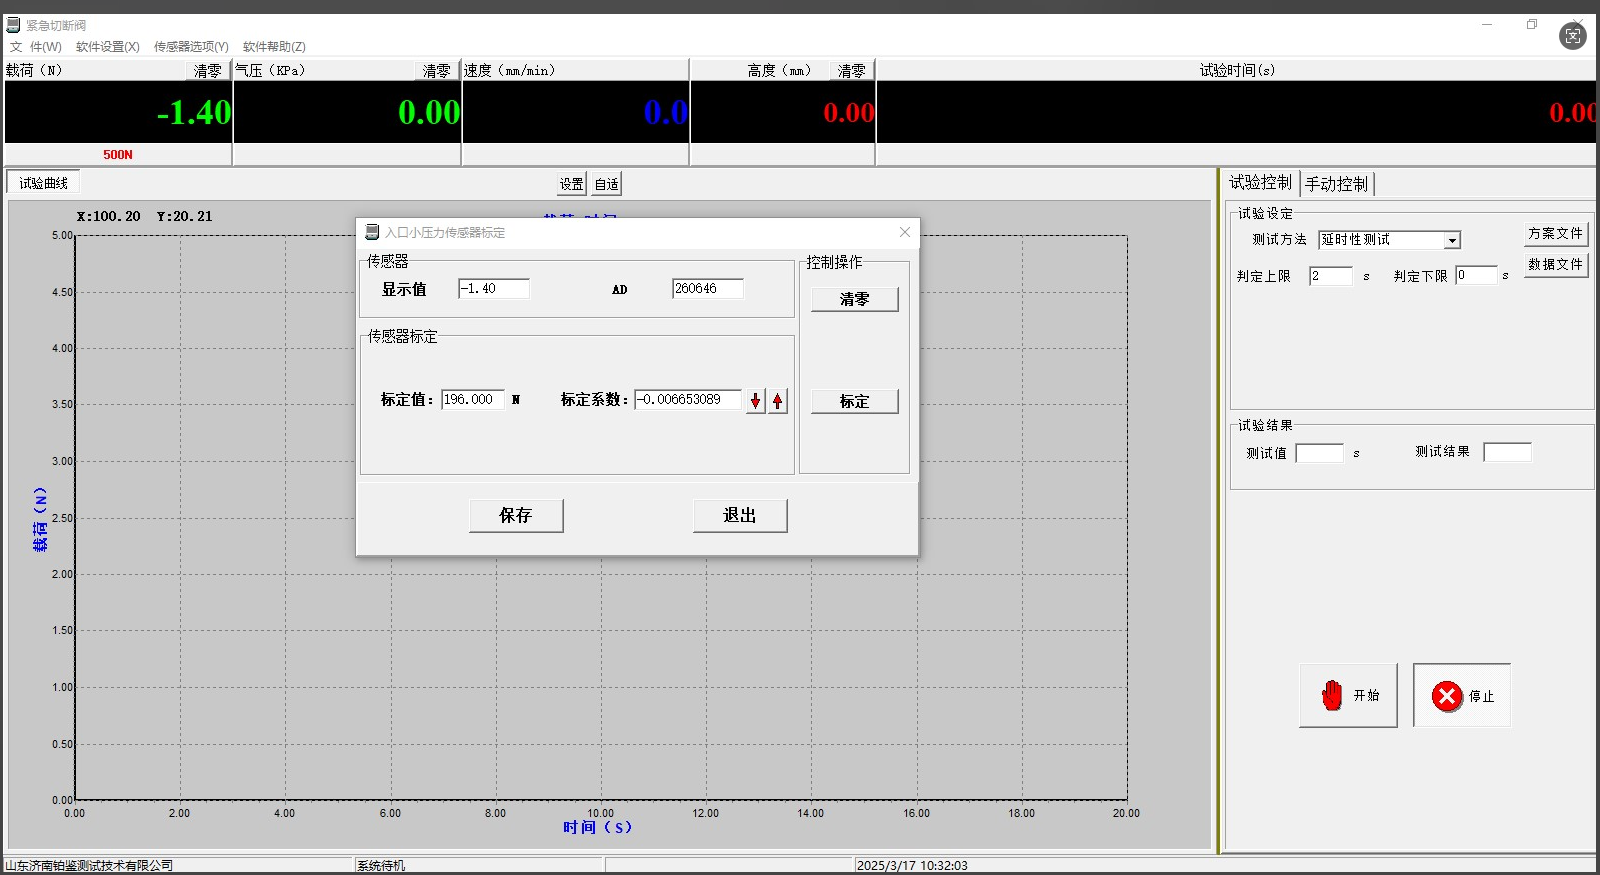1600x875 pixels.
Task: Click the 判定上限 input field
Action: pos(1330,276)
